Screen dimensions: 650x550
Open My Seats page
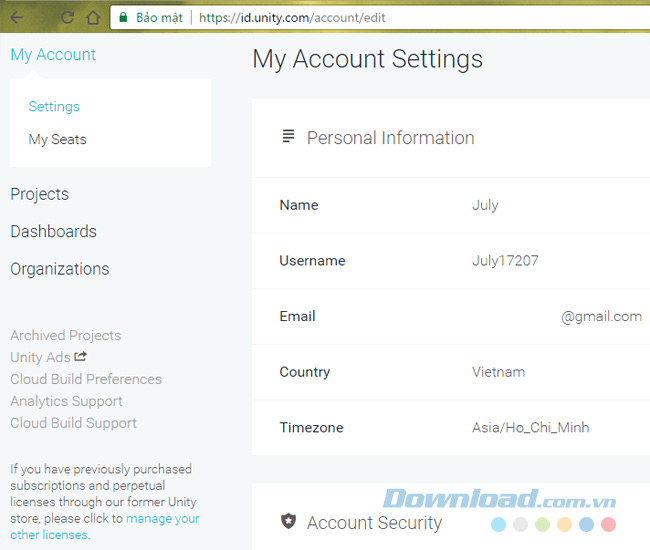point(57,139)
